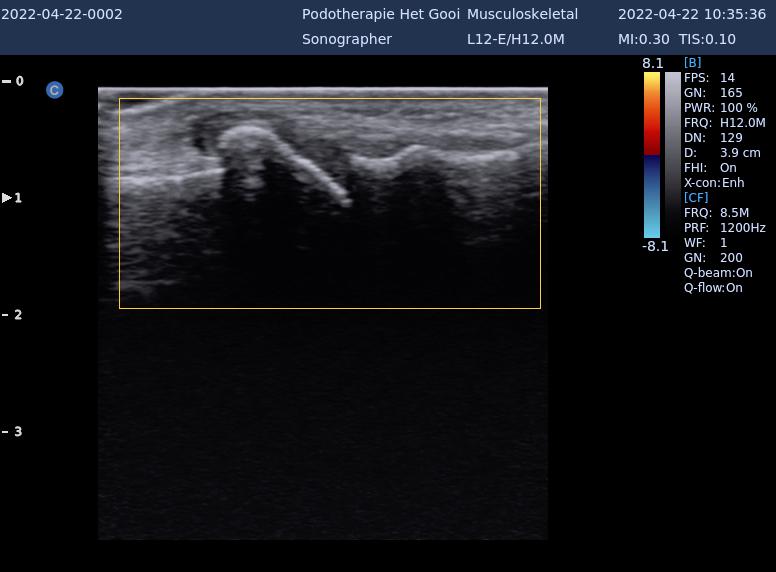
Task: Click the depth 0 tick on the scale
Action: 13,81
